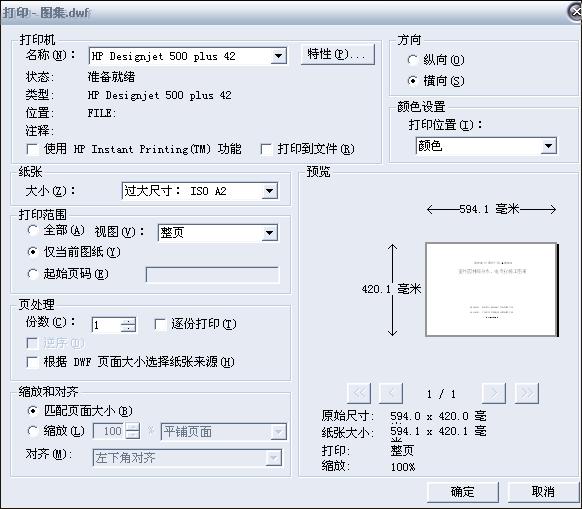Screen dimensions: 582x509
Task: Select 缩放(L) scale radio button
Action: [33, 431]
